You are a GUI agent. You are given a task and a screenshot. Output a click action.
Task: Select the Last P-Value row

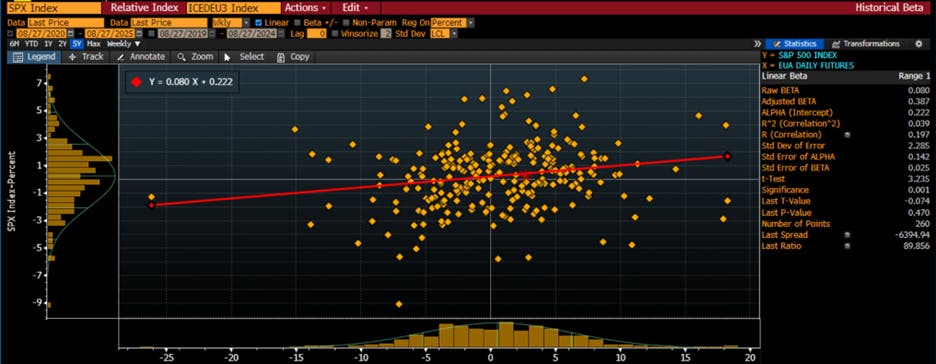click(845, 212)
